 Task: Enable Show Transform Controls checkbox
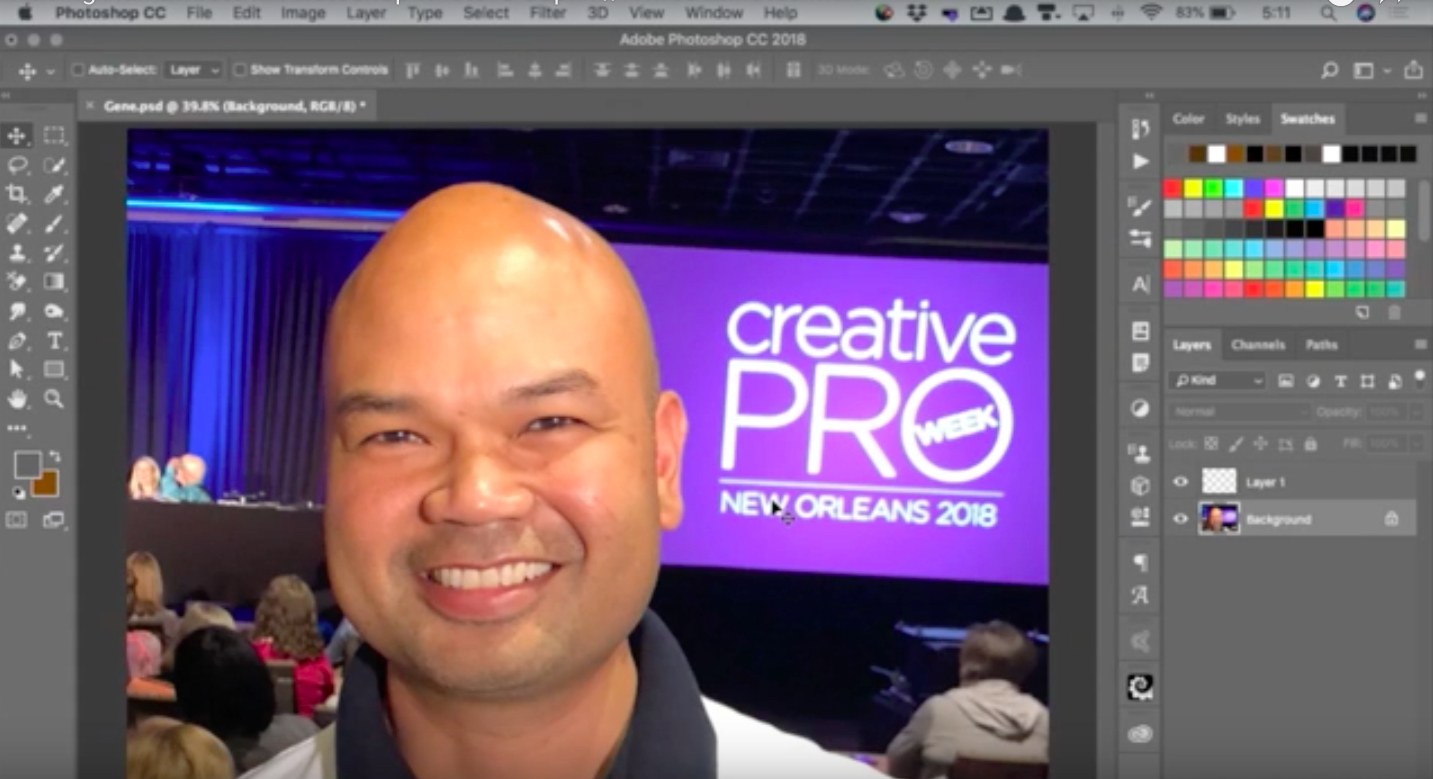point(240,70)
